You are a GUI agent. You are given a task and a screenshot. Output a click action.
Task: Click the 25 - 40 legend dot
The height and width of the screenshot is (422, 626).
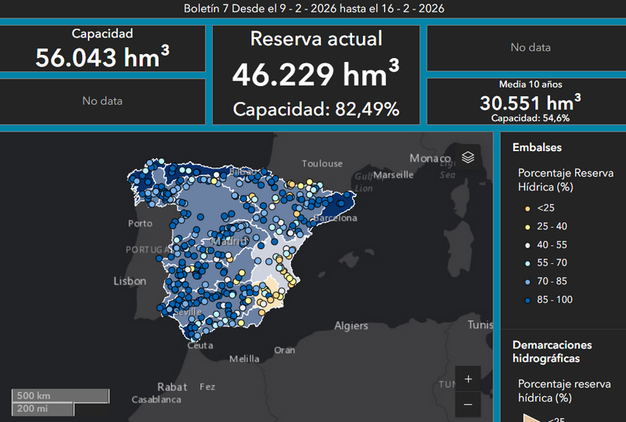pyautogui.click(x=527, y=226)
